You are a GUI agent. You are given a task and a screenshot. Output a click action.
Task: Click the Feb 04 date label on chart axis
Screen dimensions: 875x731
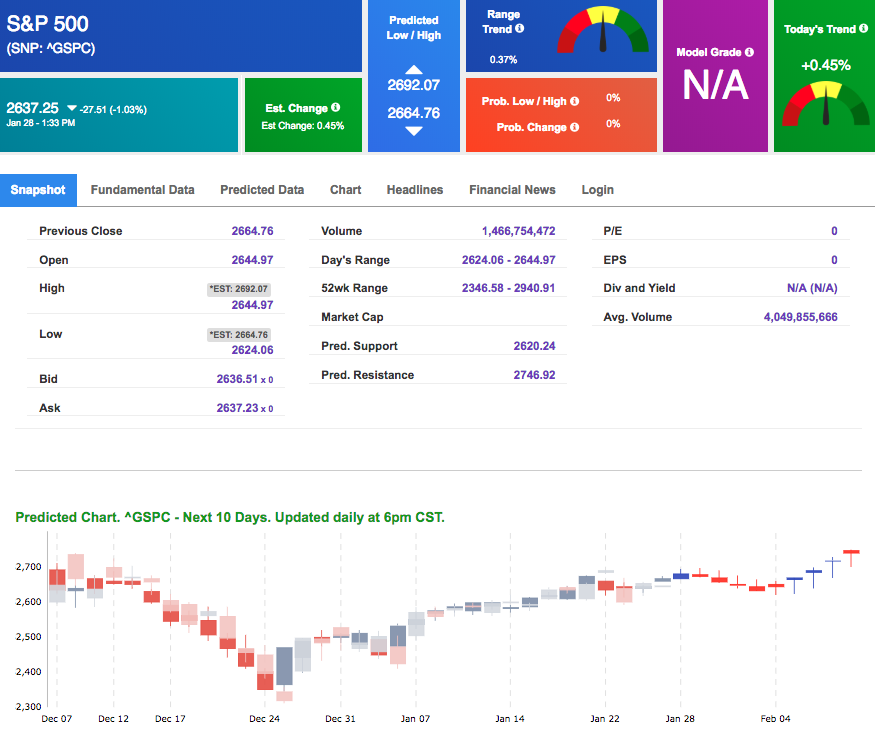(775, 719)
